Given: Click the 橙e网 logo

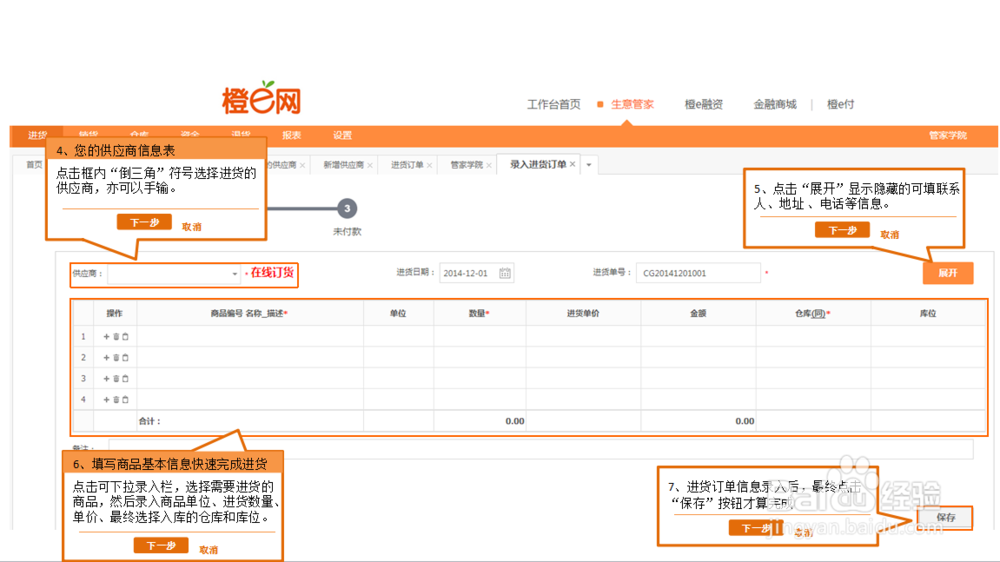Looking at the screenshot, I should coord(261,98).
